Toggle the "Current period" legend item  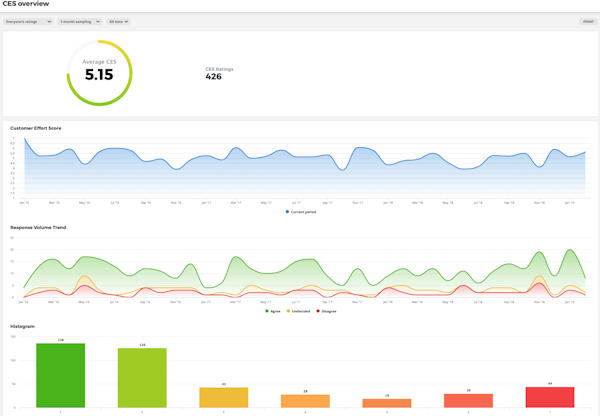pos(303,212)
